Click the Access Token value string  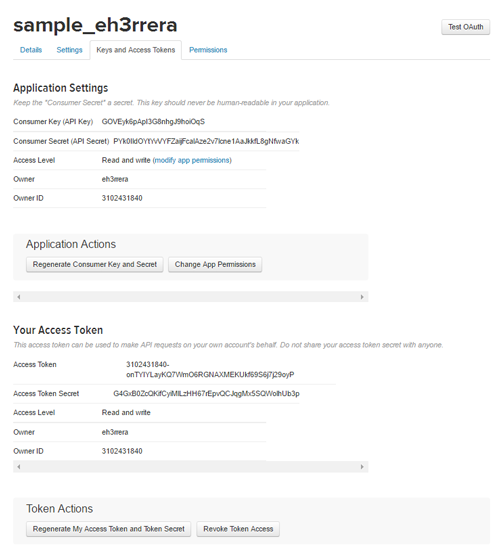pyautogui.click(x=210, y=369)
